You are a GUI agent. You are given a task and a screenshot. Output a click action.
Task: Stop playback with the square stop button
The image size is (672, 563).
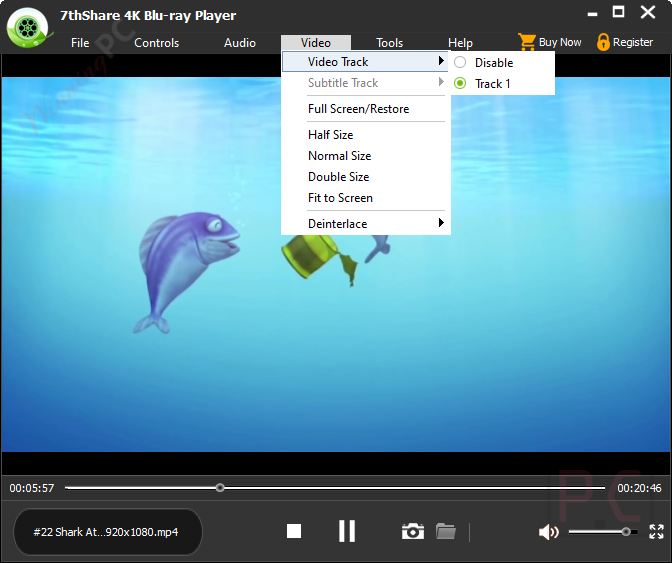[x=294, y=531]
